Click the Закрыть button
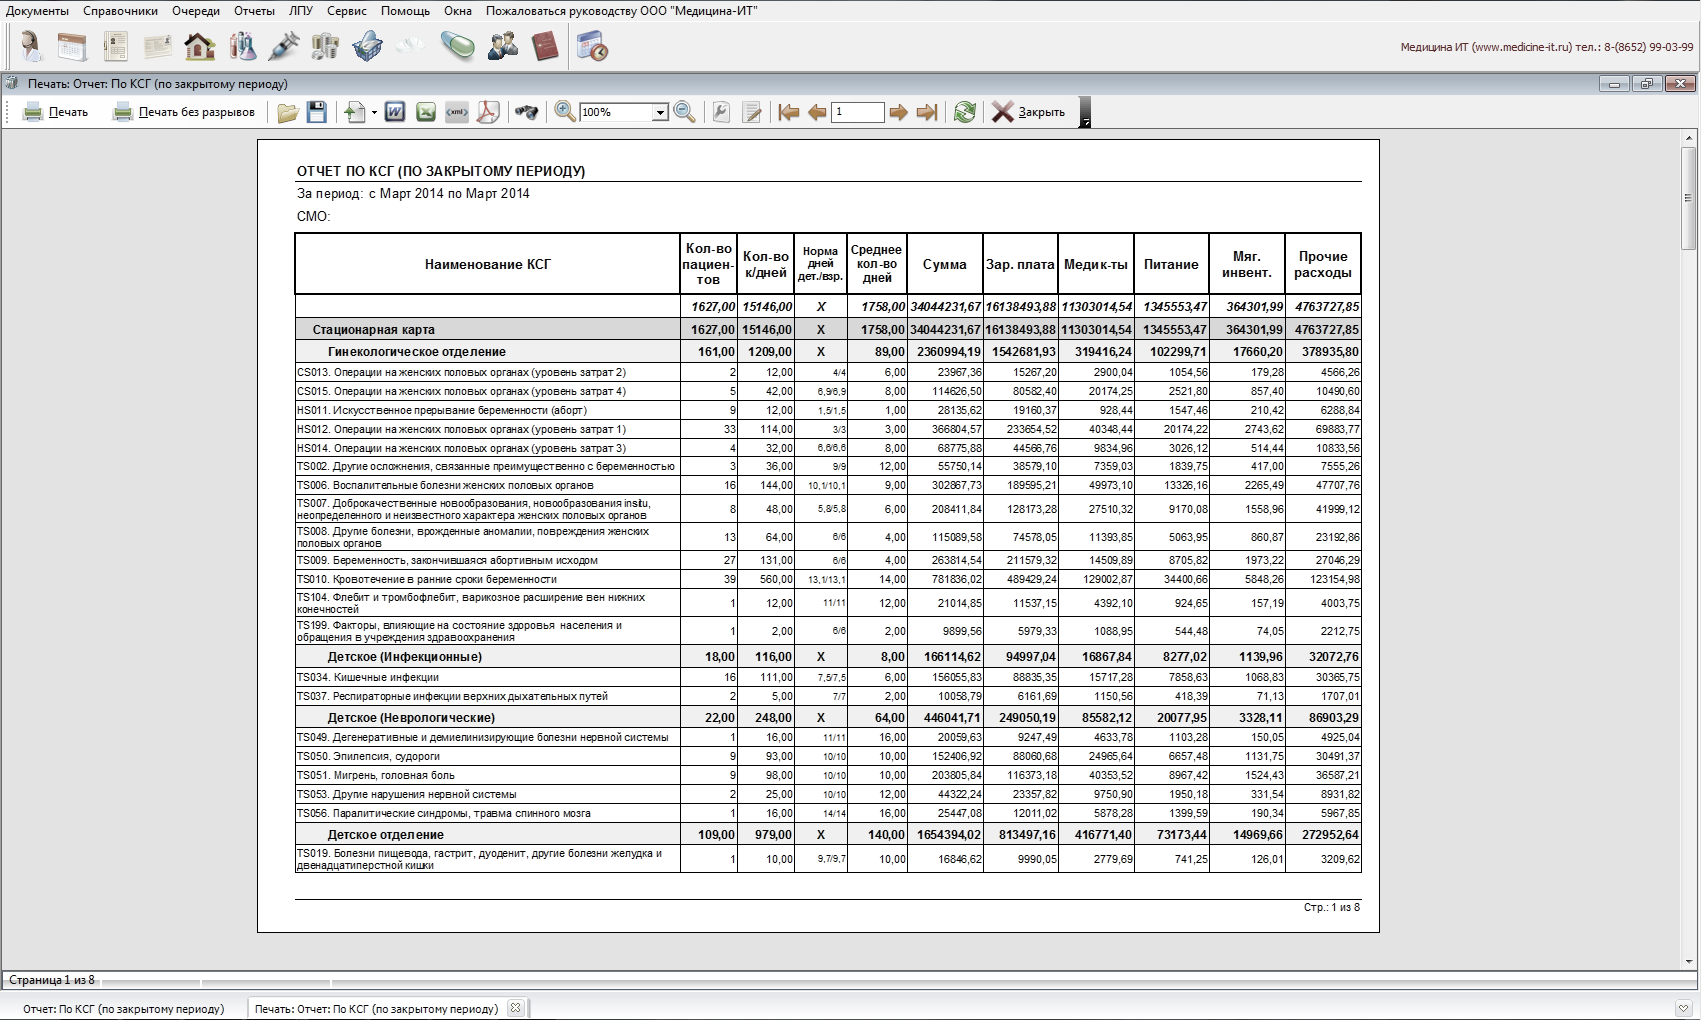 1029,112
